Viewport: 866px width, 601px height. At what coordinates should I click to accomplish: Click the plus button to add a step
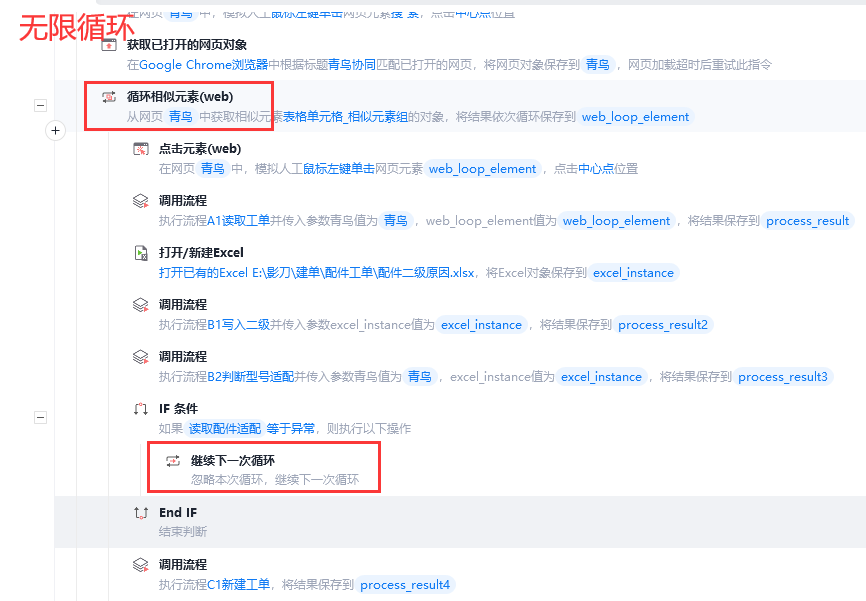point(55,130)
